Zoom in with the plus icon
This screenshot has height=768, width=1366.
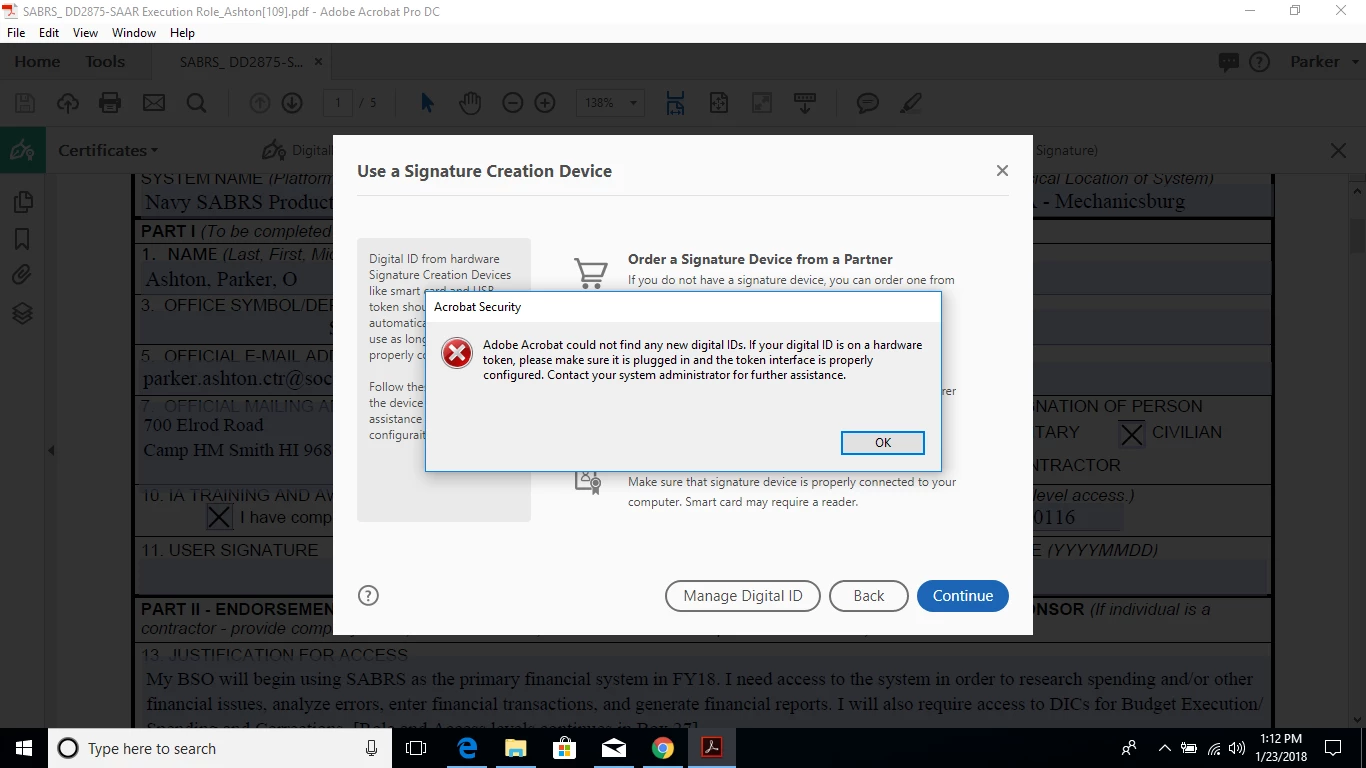(x=545, y=103)
